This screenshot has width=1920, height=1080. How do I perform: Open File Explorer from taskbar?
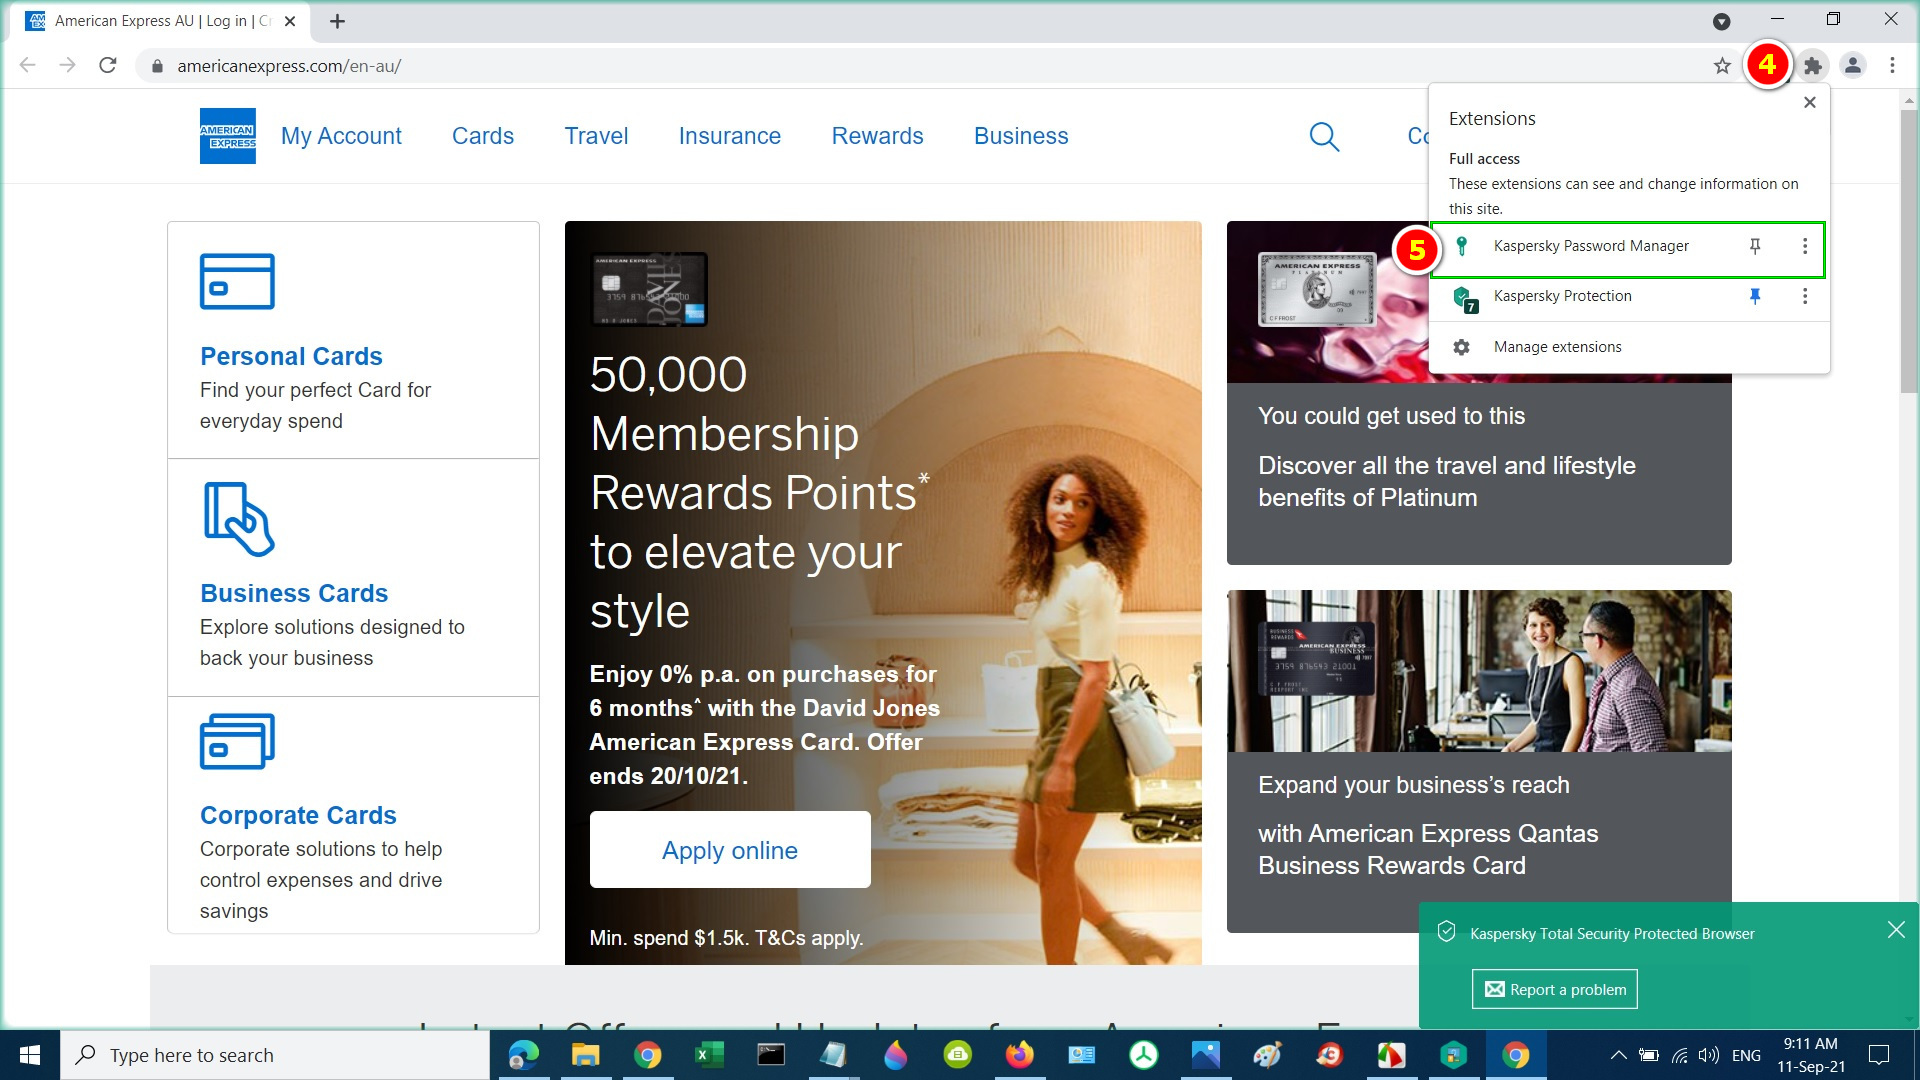585,1055
